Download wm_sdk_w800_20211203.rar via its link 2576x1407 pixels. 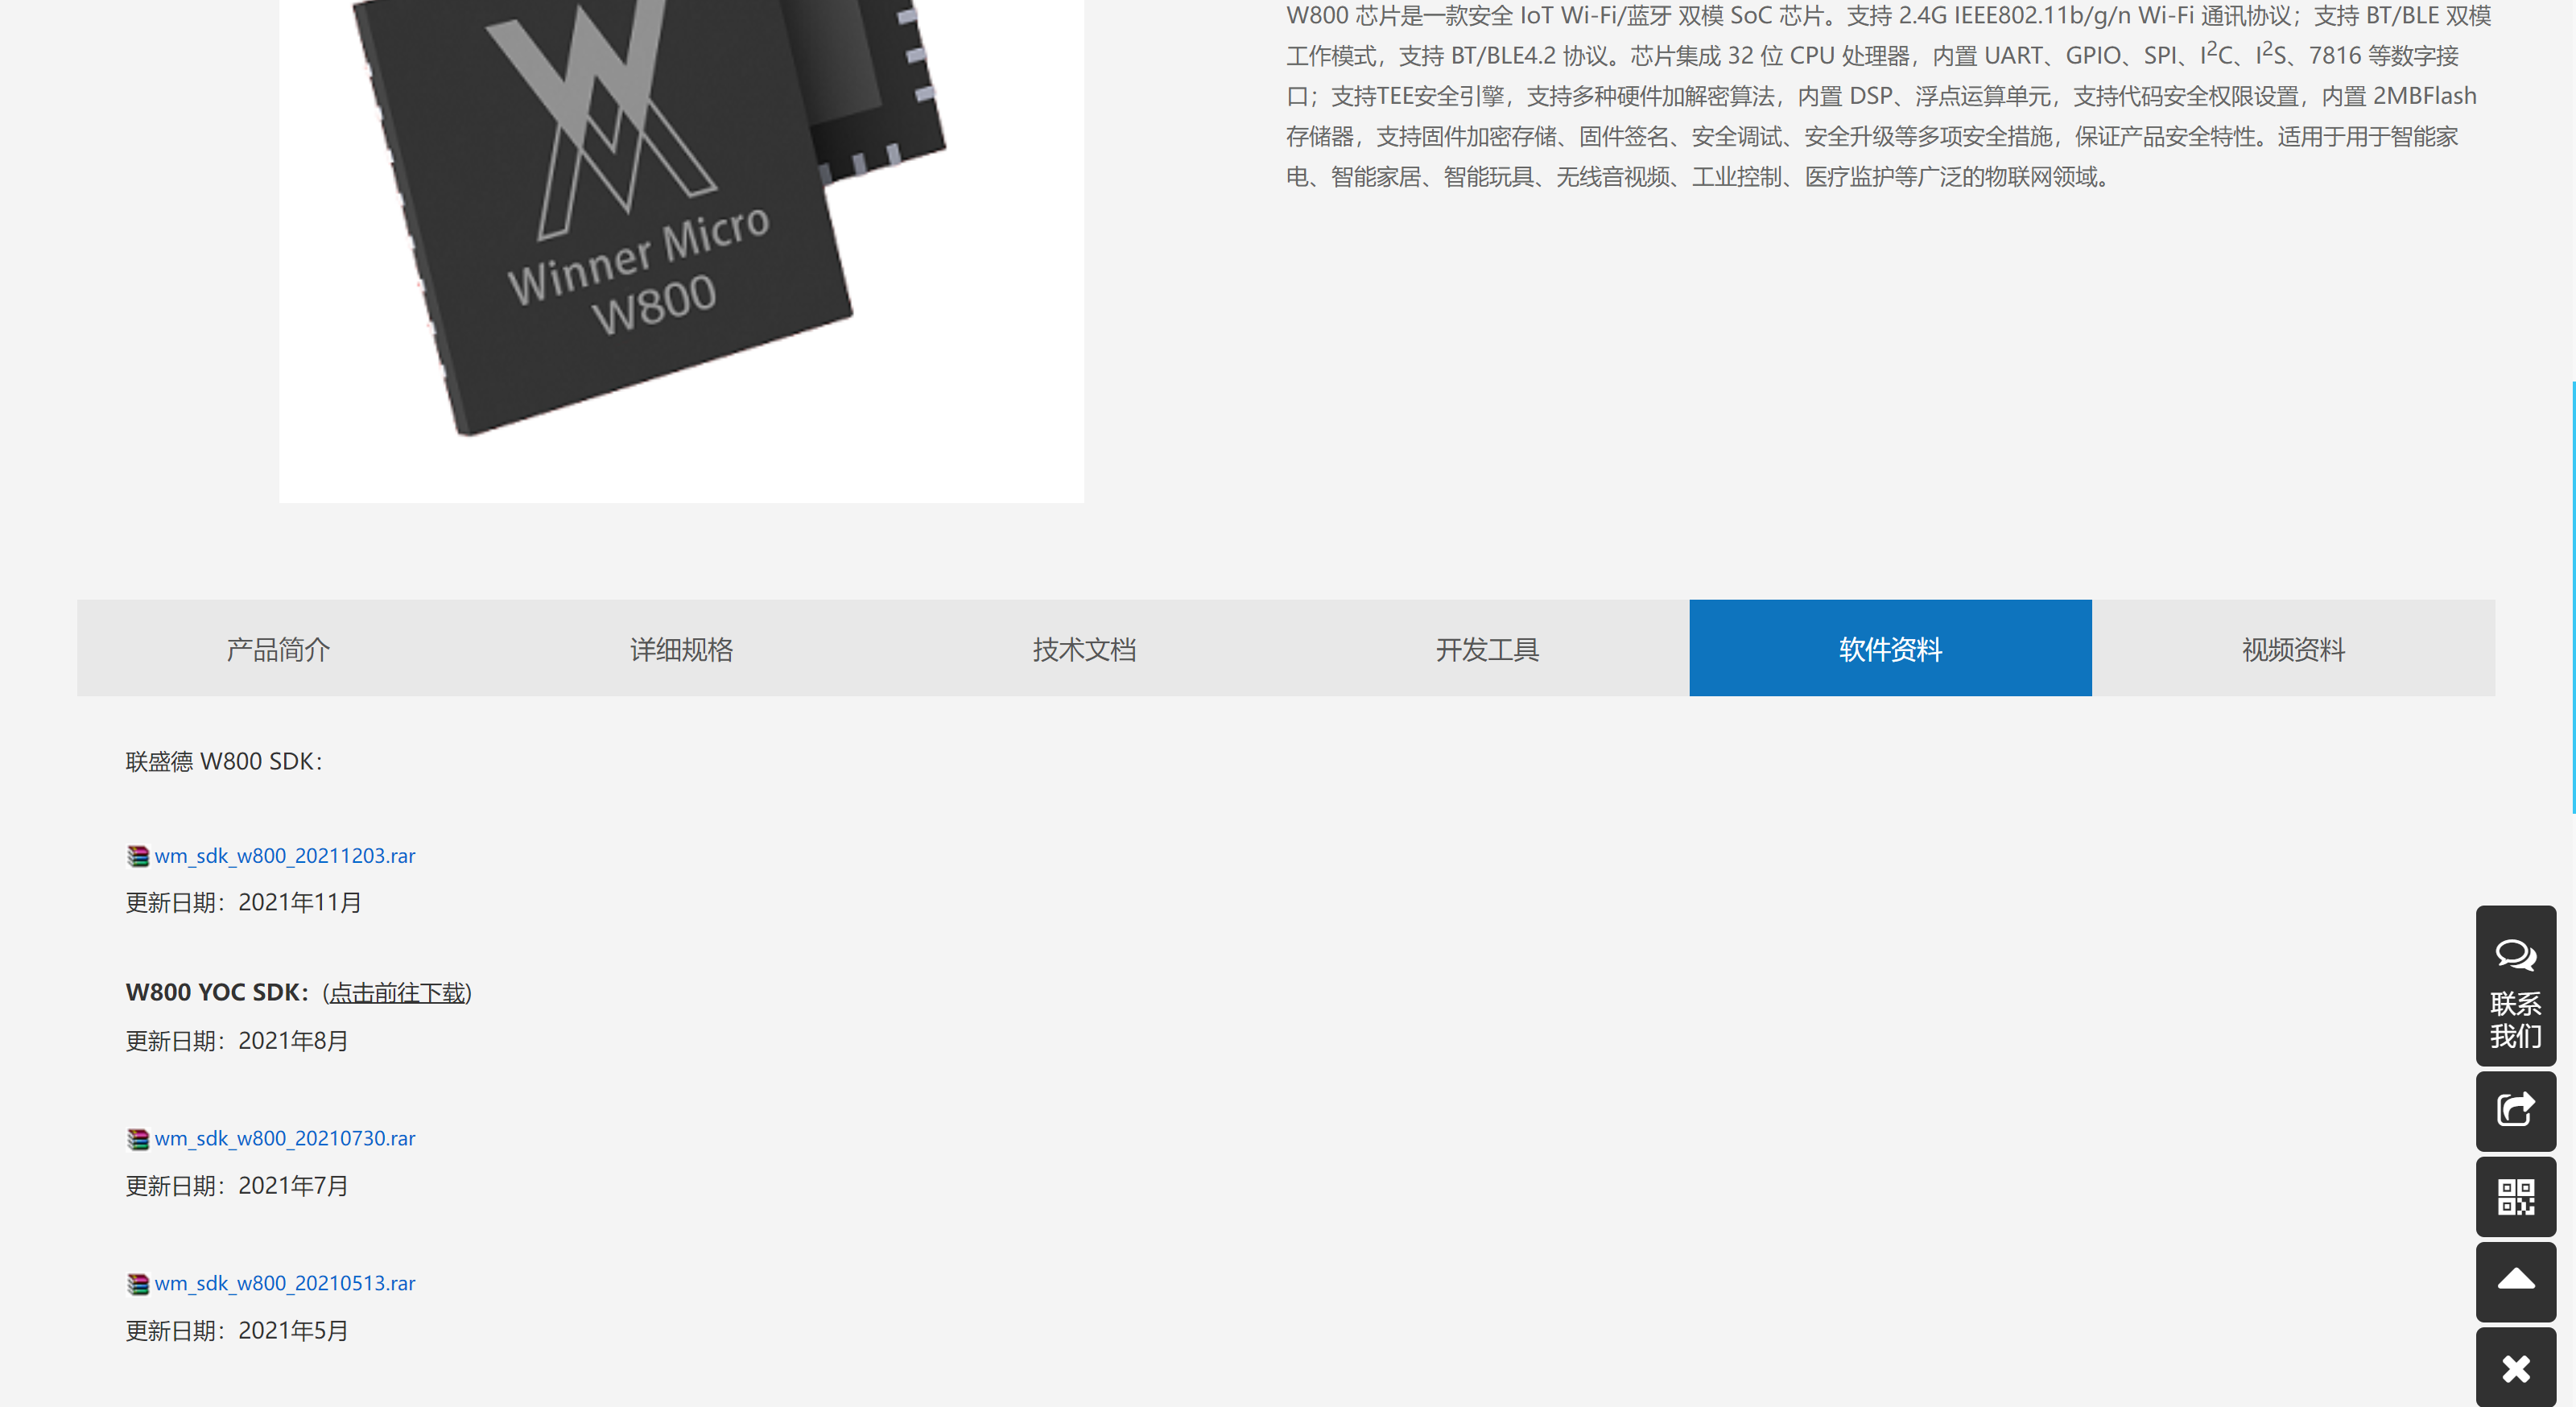click(x=285, y=856)
